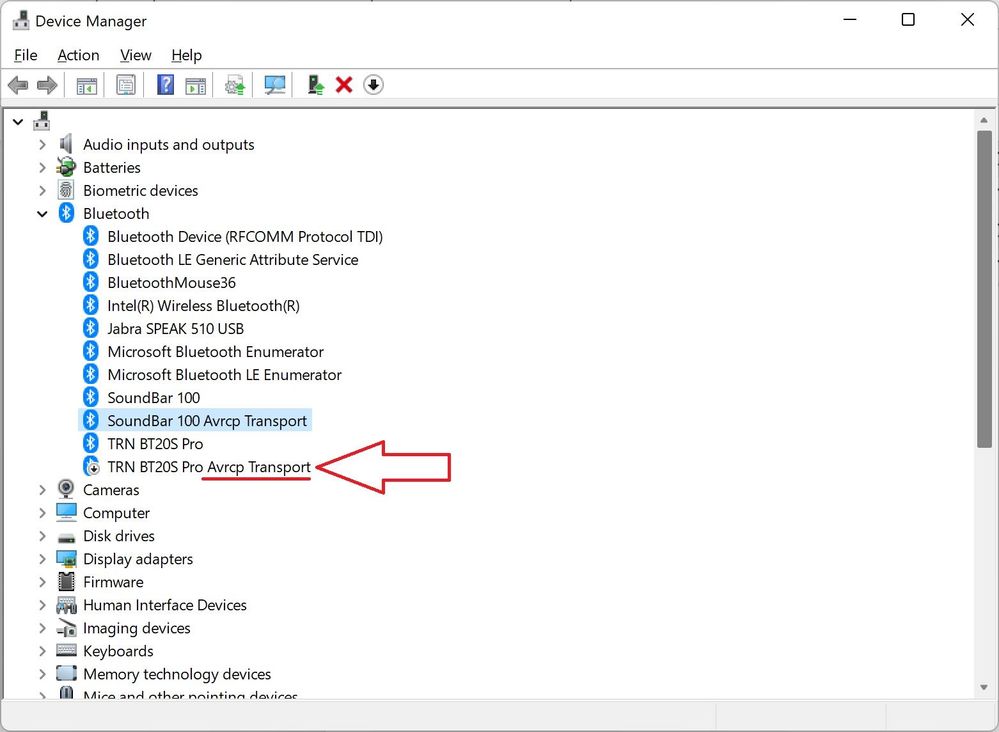Click the vertical scrollbar thumb
Image resolution: width=999 pixels, height=732 pixels.
984,289
